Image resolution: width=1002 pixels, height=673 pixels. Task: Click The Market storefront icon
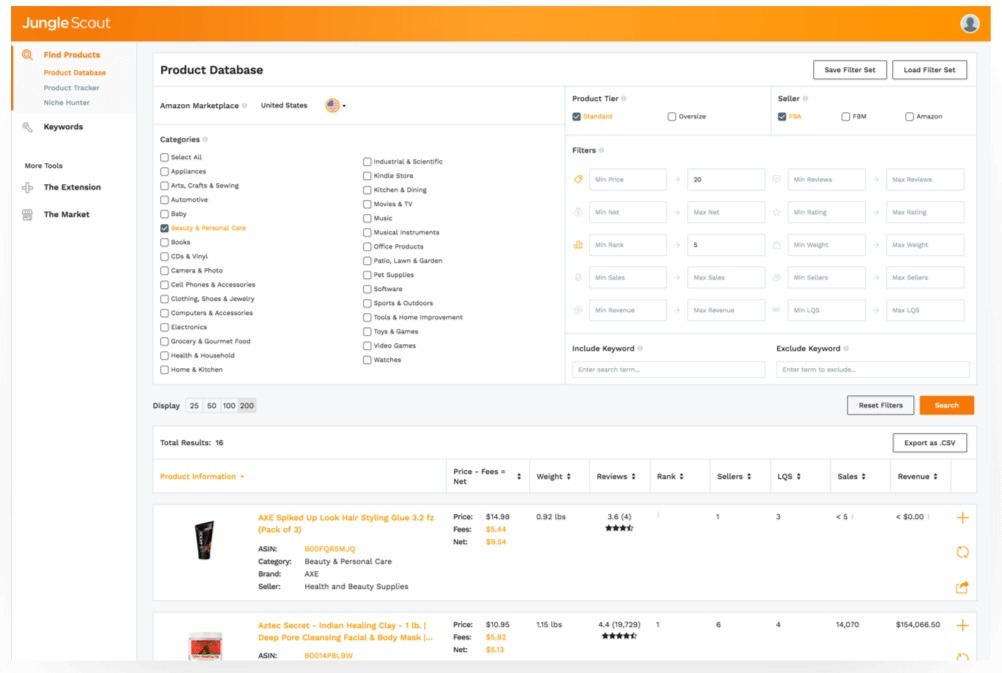27,215
